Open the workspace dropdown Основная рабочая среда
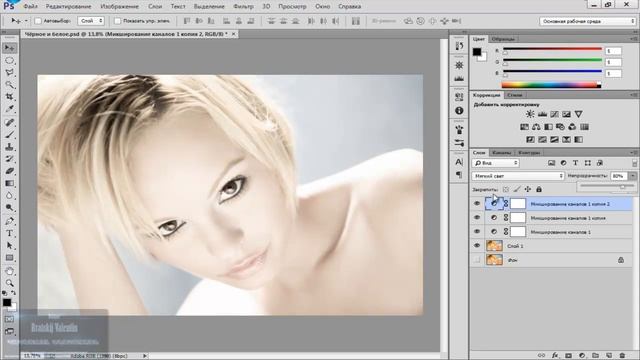This screenshot has height=360, width=640. click(588, 21)
